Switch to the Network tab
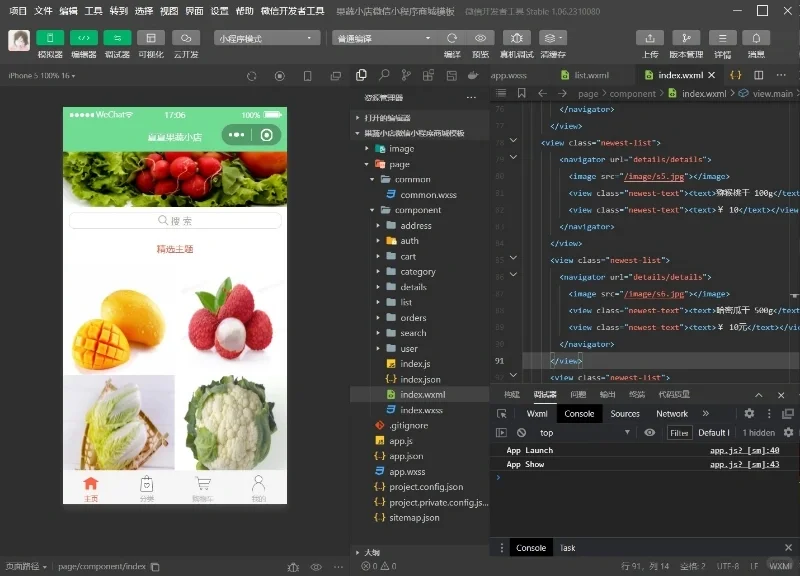The width and height of the screenshot is (800, 576). tap(672, 413)
